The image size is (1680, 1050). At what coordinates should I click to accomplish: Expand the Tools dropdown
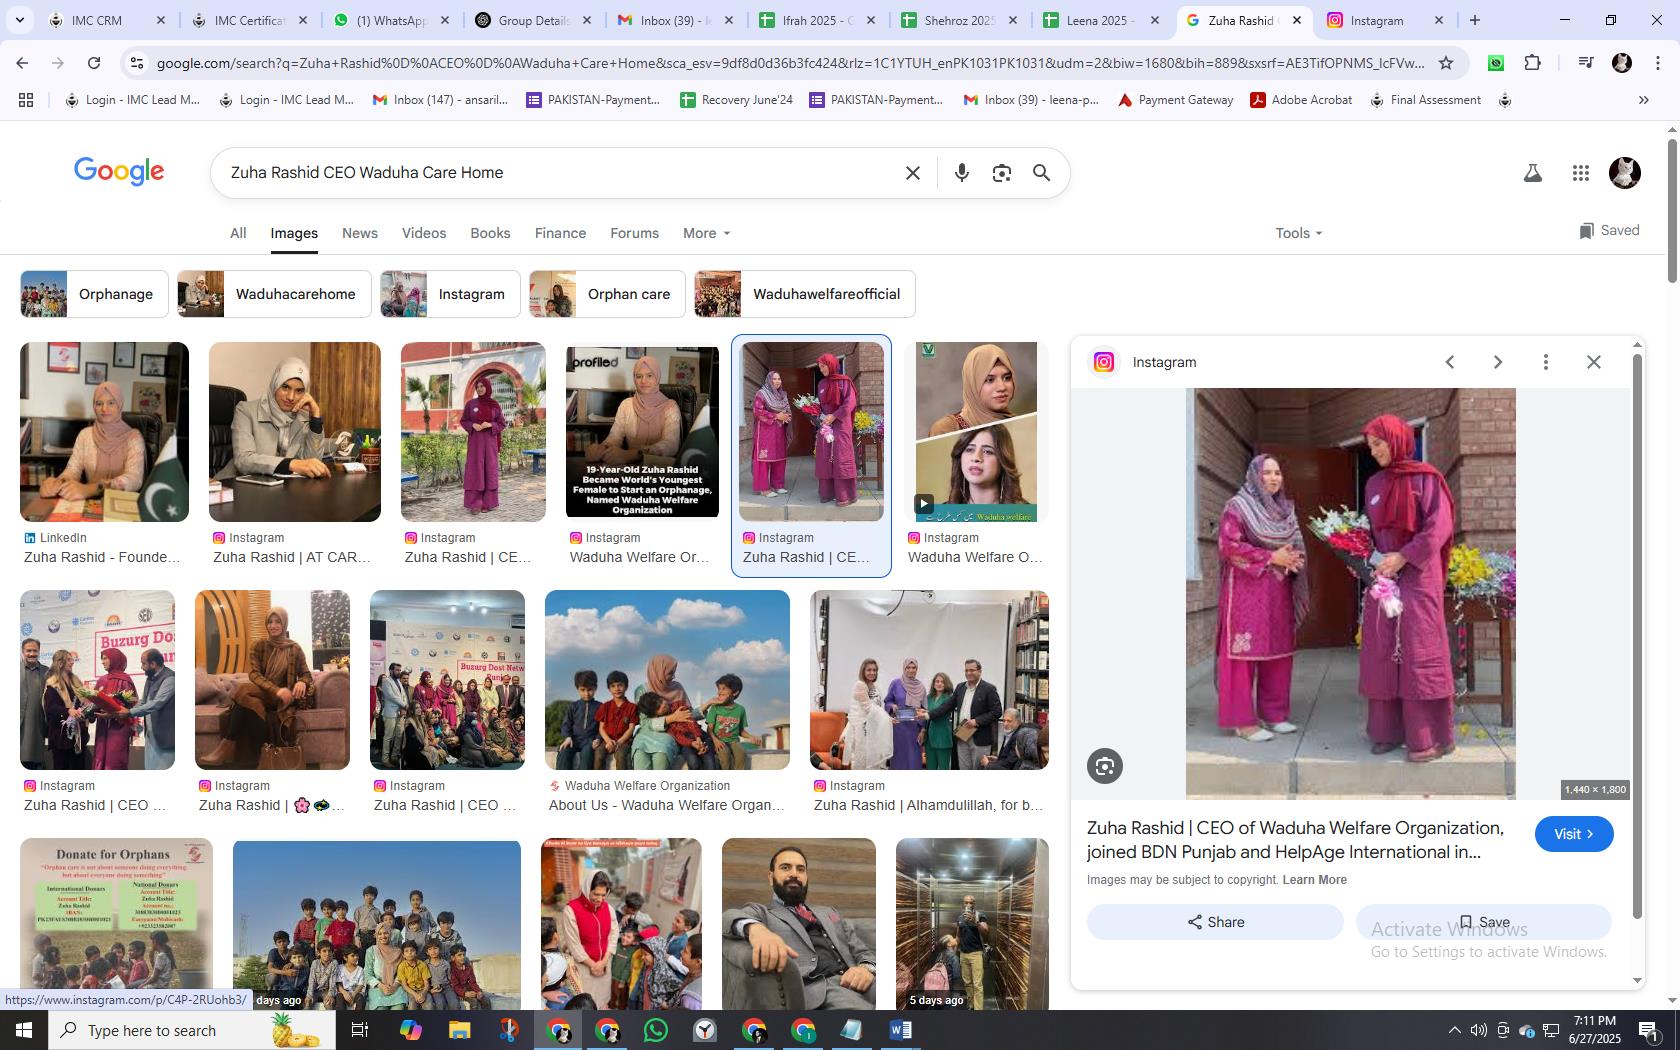(1298, 233)
